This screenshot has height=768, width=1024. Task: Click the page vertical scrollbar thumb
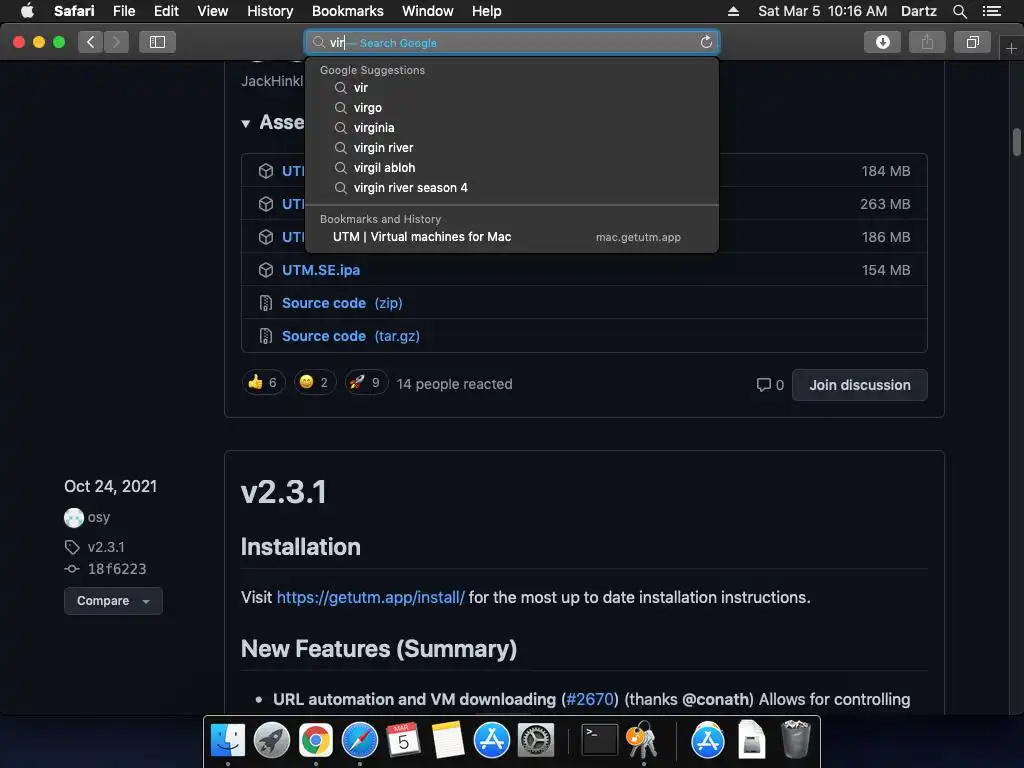click(x=1016, y=142)
